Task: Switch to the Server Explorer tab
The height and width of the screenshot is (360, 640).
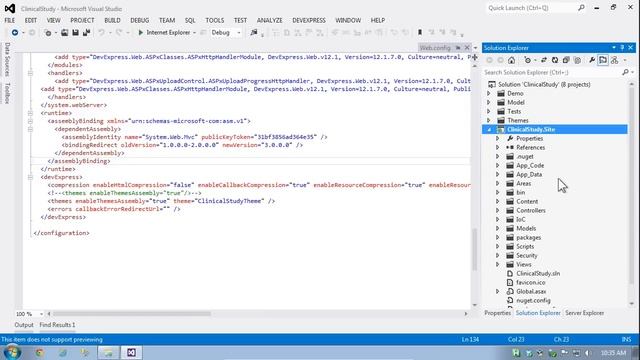Action: click(584, 313)
